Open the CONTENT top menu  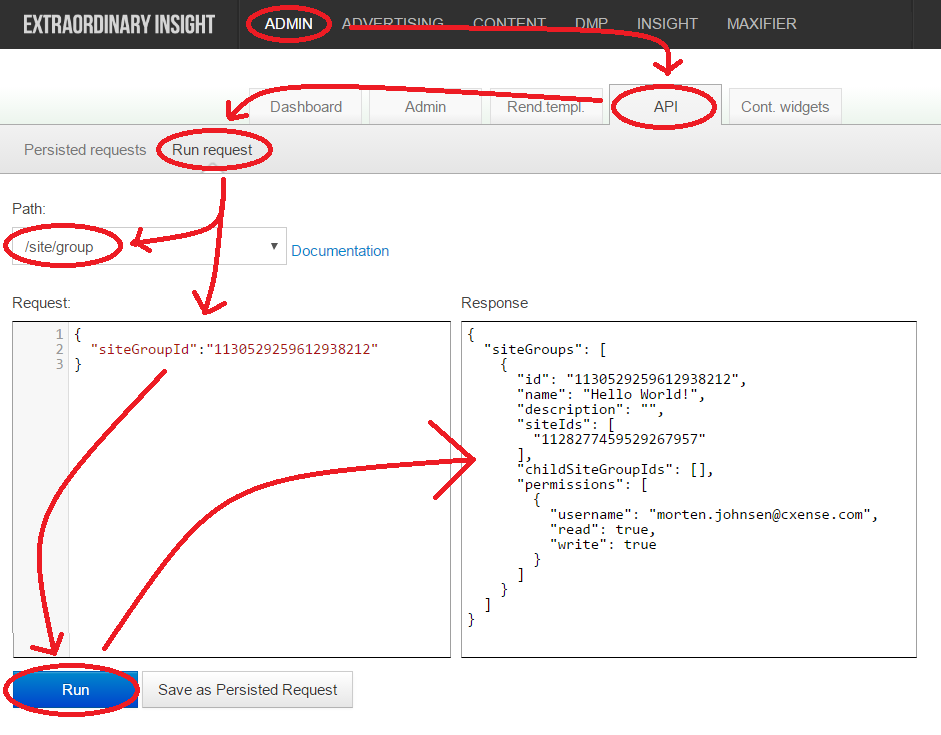tap(510, 24)
